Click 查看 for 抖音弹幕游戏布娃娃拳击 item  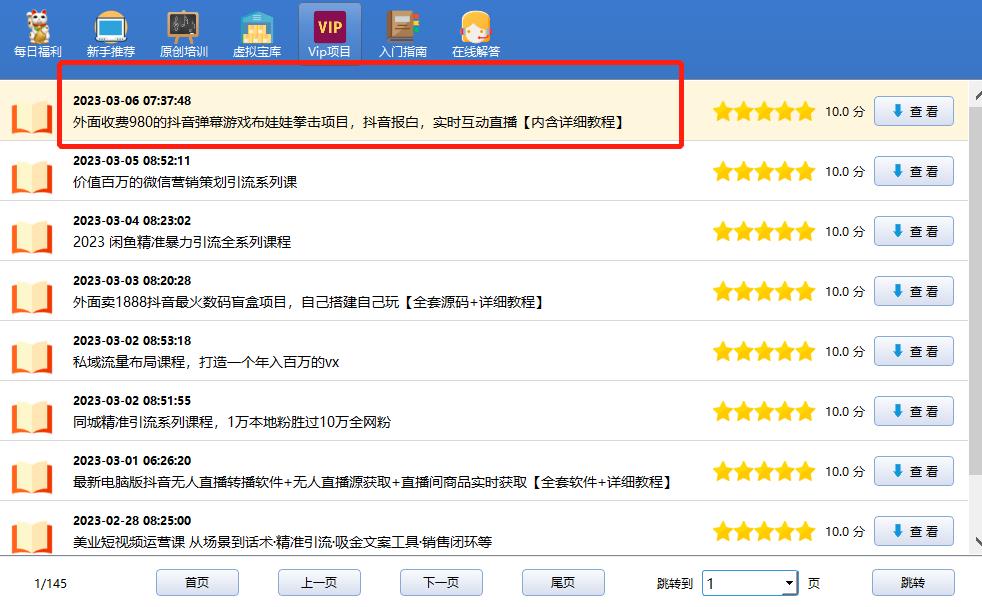tap(914, 112)
